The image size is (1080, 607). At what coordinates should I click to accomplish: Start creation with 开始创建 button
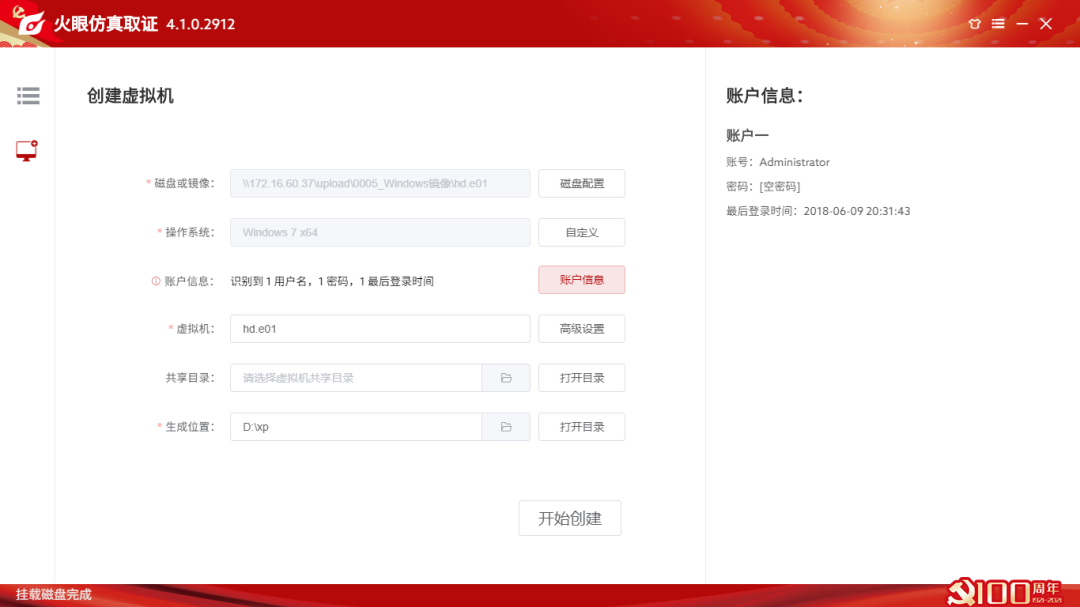coord(570,518)
